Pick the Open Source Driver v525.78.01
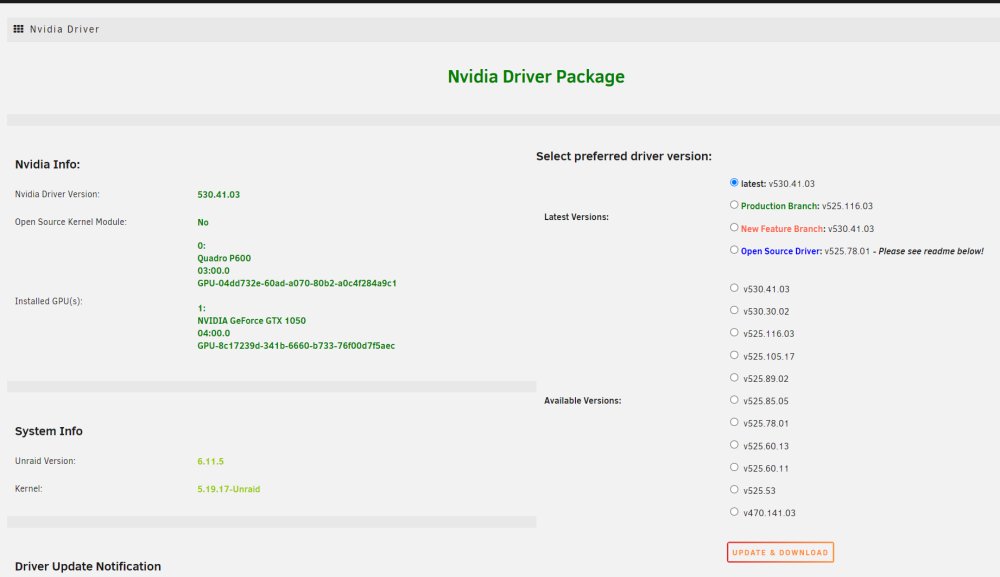Viewport: 1000px width, 577px height. (x=734, y=250)
